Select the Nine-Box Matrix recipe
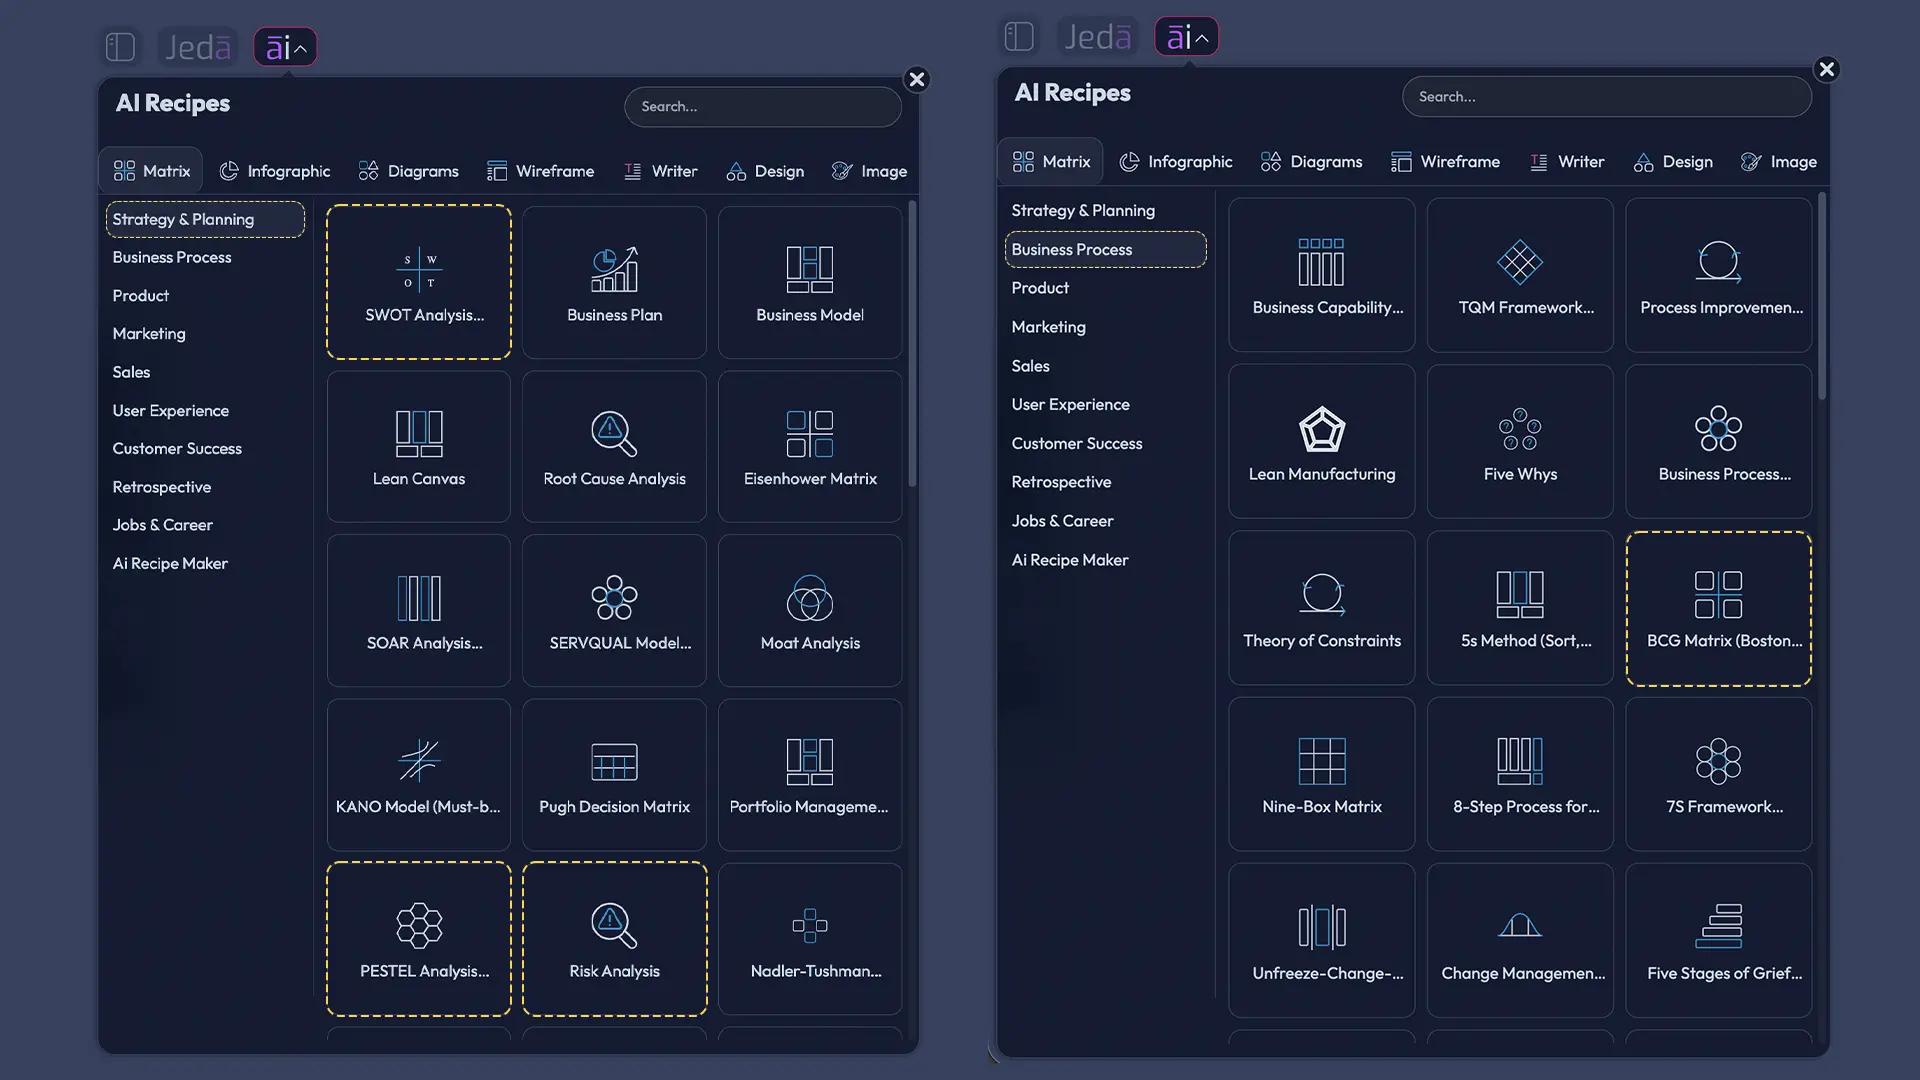The width and height of the screenshot is (1920, 1080). pyautogui.click(x=1322, y=774)
